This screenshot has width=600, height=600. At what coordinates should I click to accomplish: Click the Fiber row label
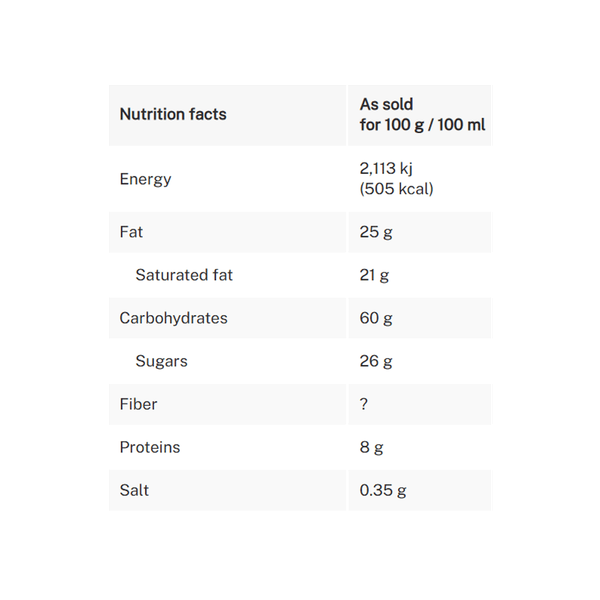(x=138, y=404)
